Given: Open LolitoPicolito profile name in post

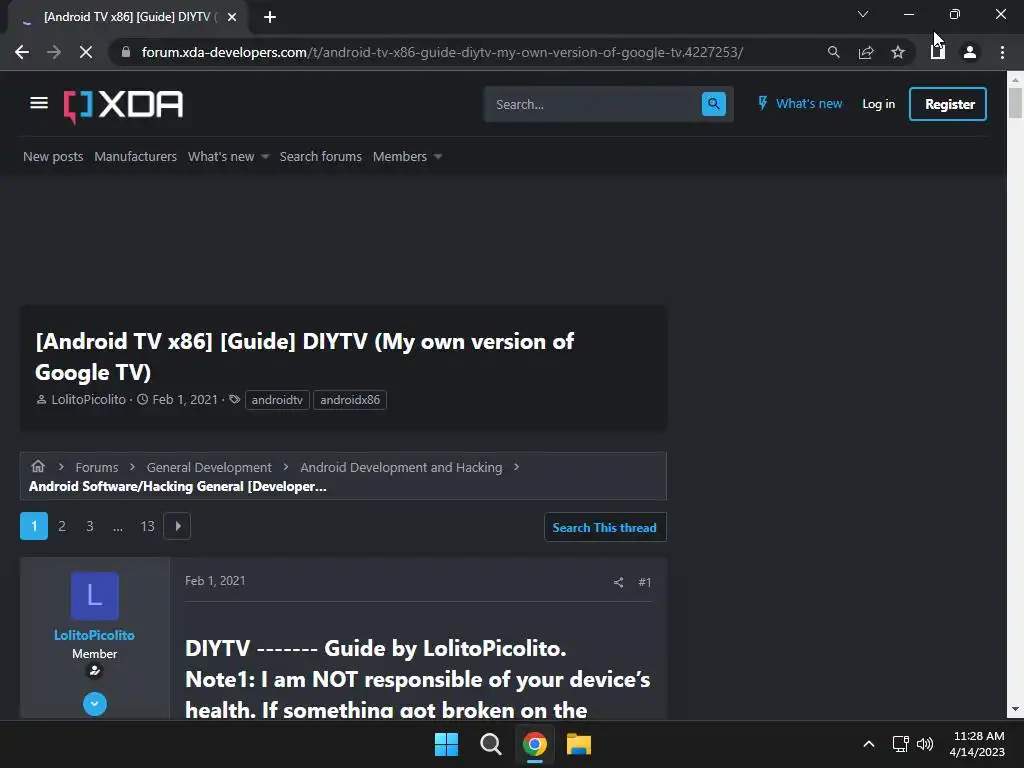Looking at the screenshot, I should click(x=95, y=635).
